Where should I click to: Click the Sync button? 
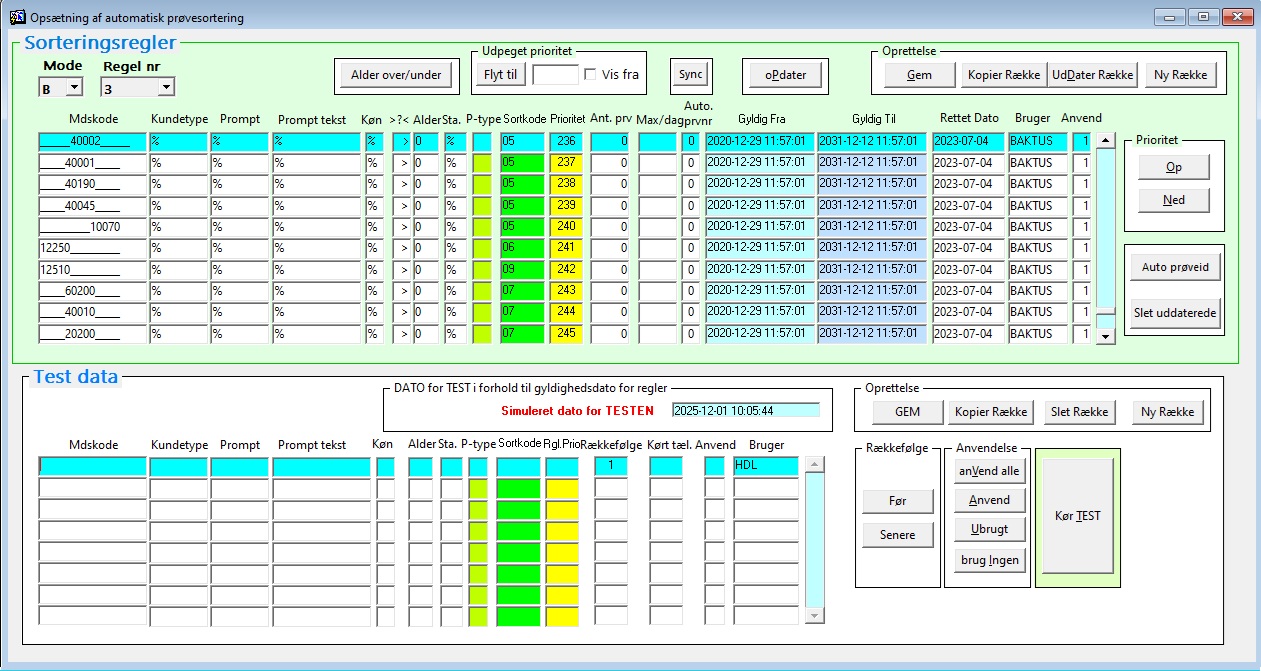690,75
